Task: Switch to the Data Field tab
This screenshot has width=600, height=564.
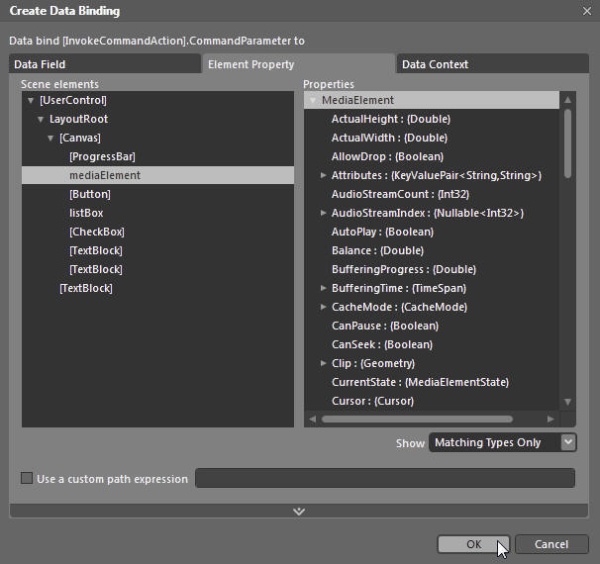Action: tap(104, 64)
